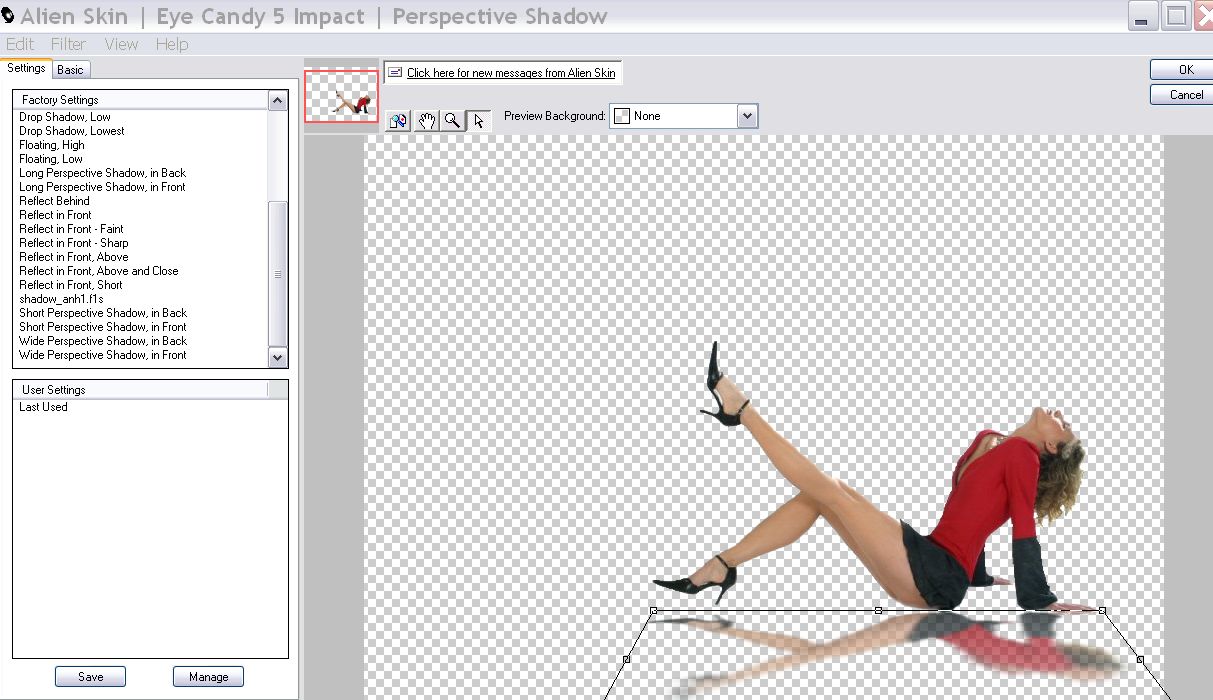The image size is (1213, 700).
Task: Open the Filter menu
Action: coord(68,44)
